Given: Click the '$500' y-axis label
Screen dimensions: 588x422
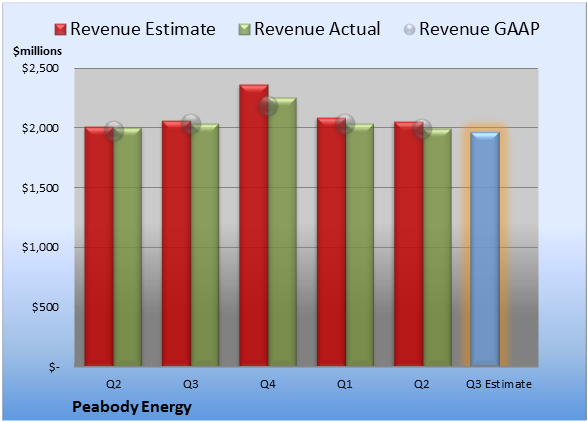Looking at the screenshot, I should click(45, 307).
